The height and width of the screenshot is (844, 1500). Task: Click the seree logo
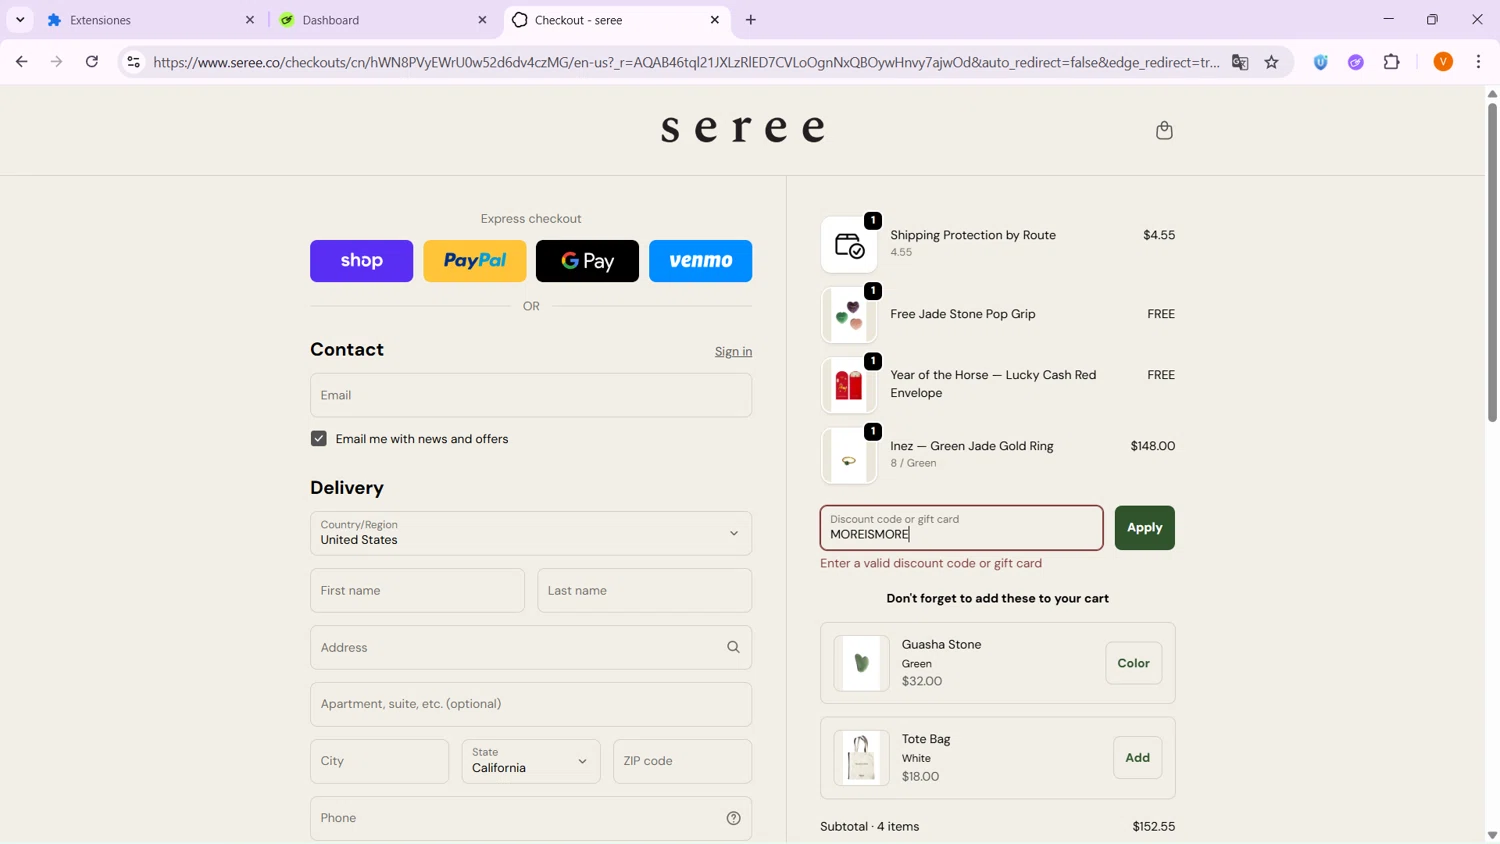pyautogui.click(x=743, y=128)
